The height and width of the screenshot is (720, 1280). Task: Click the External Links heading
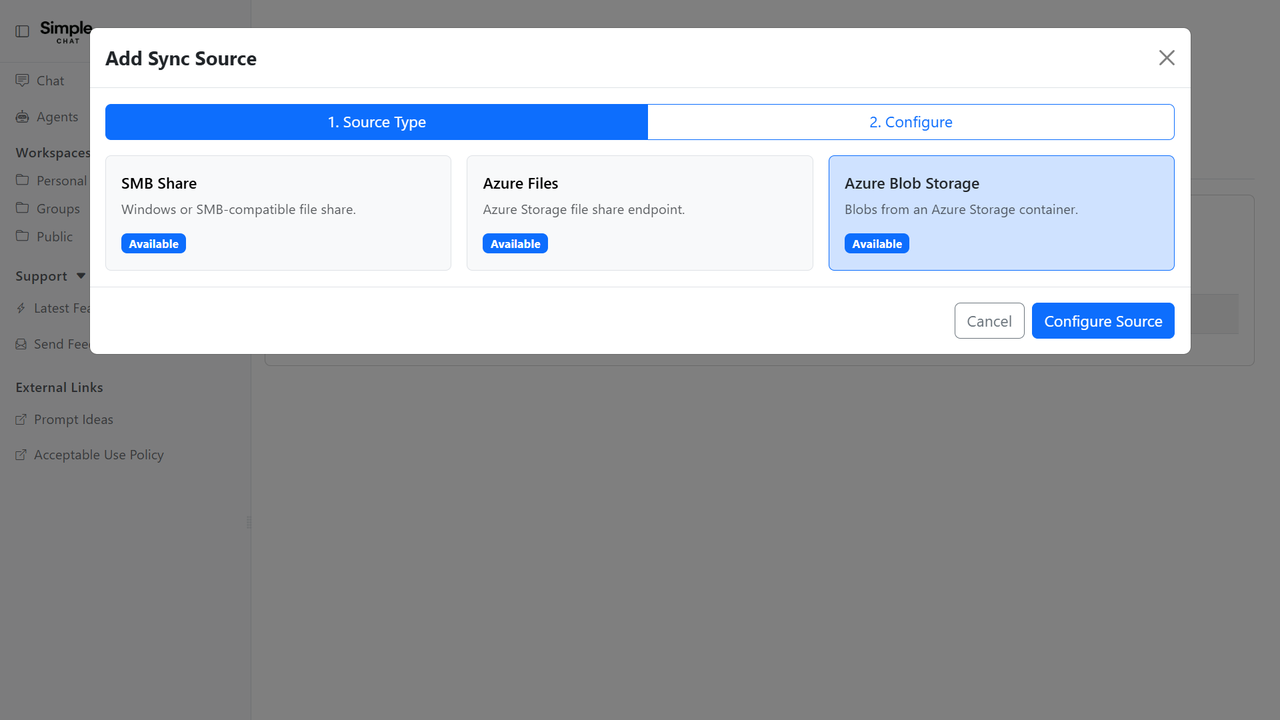pos(59,387)
